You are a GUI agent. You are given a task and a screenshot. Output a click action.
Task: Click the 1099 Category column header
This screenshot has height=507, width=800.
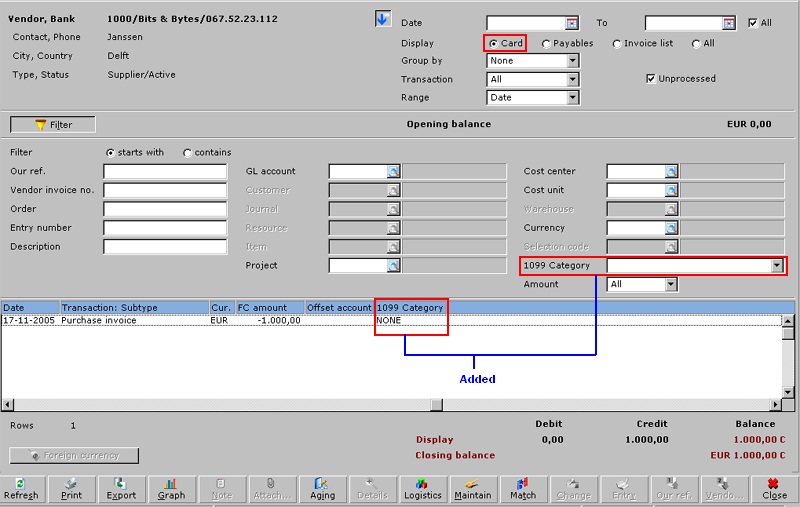[x=410, y=308]
